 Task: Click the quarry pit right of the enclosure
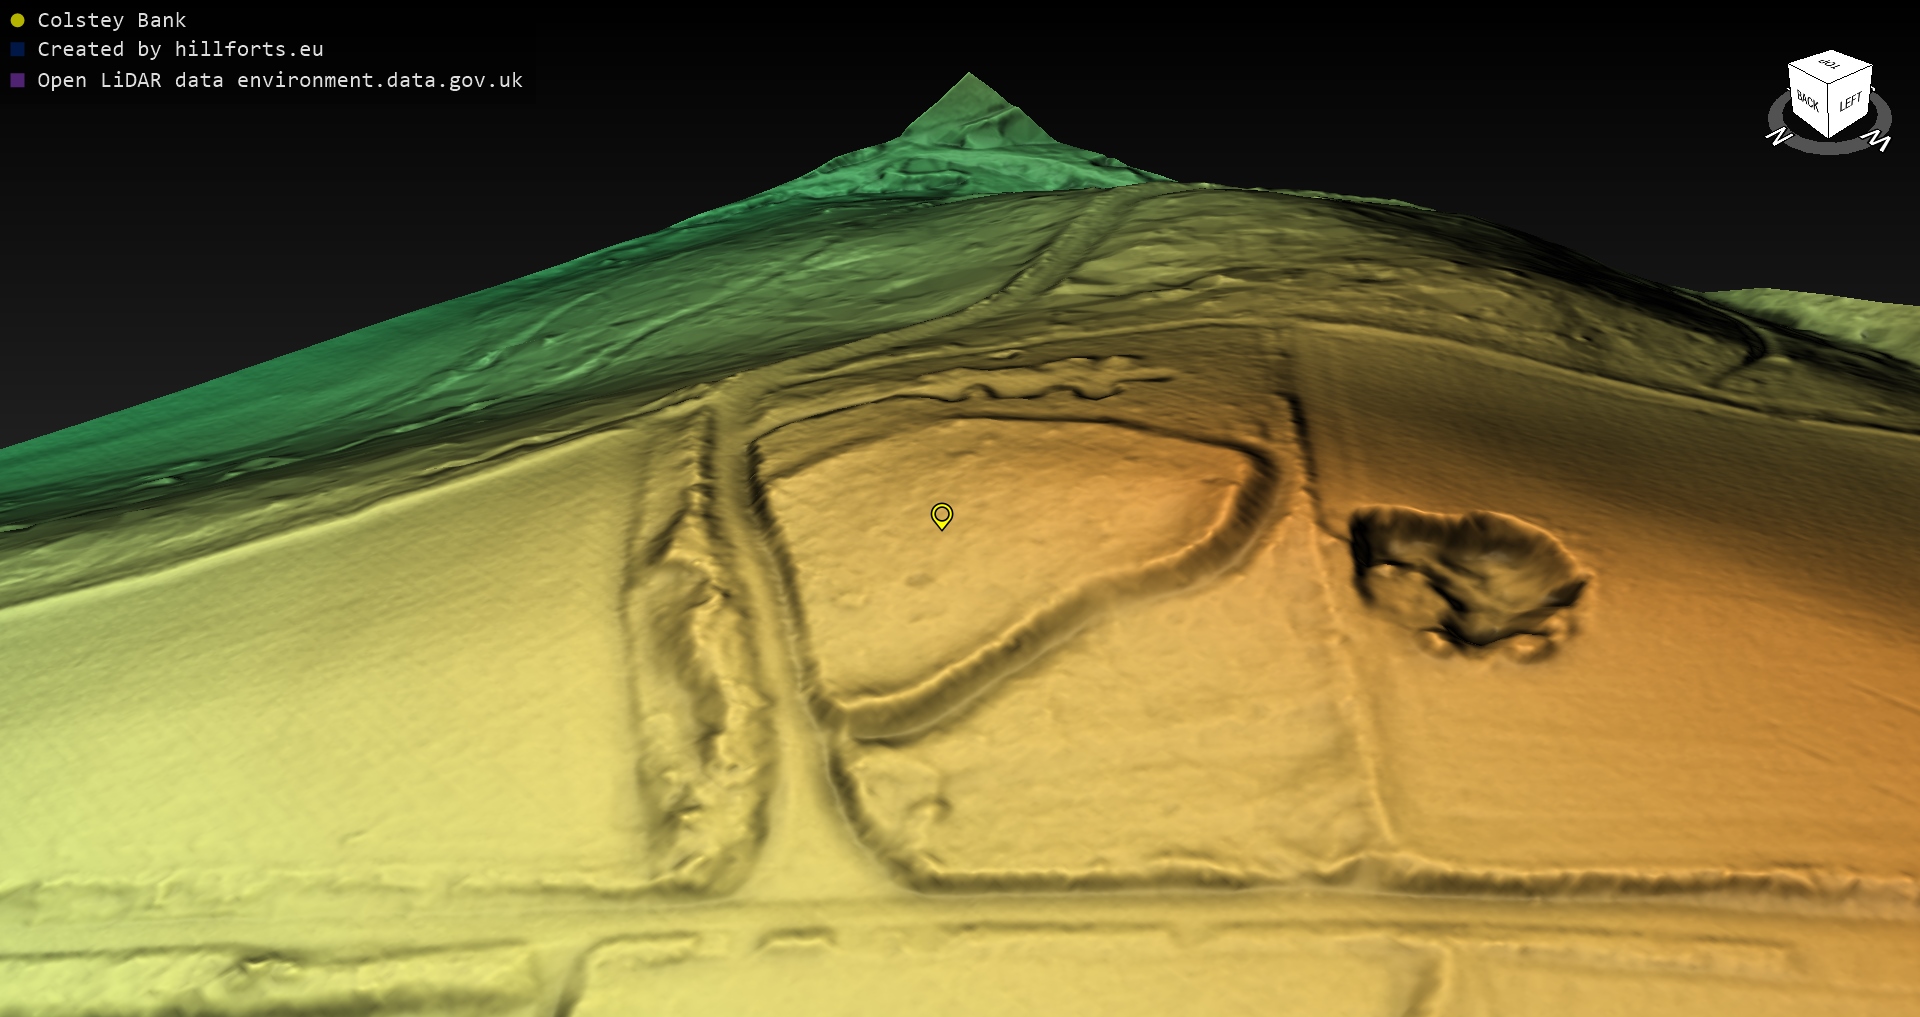click(1460, 575)
